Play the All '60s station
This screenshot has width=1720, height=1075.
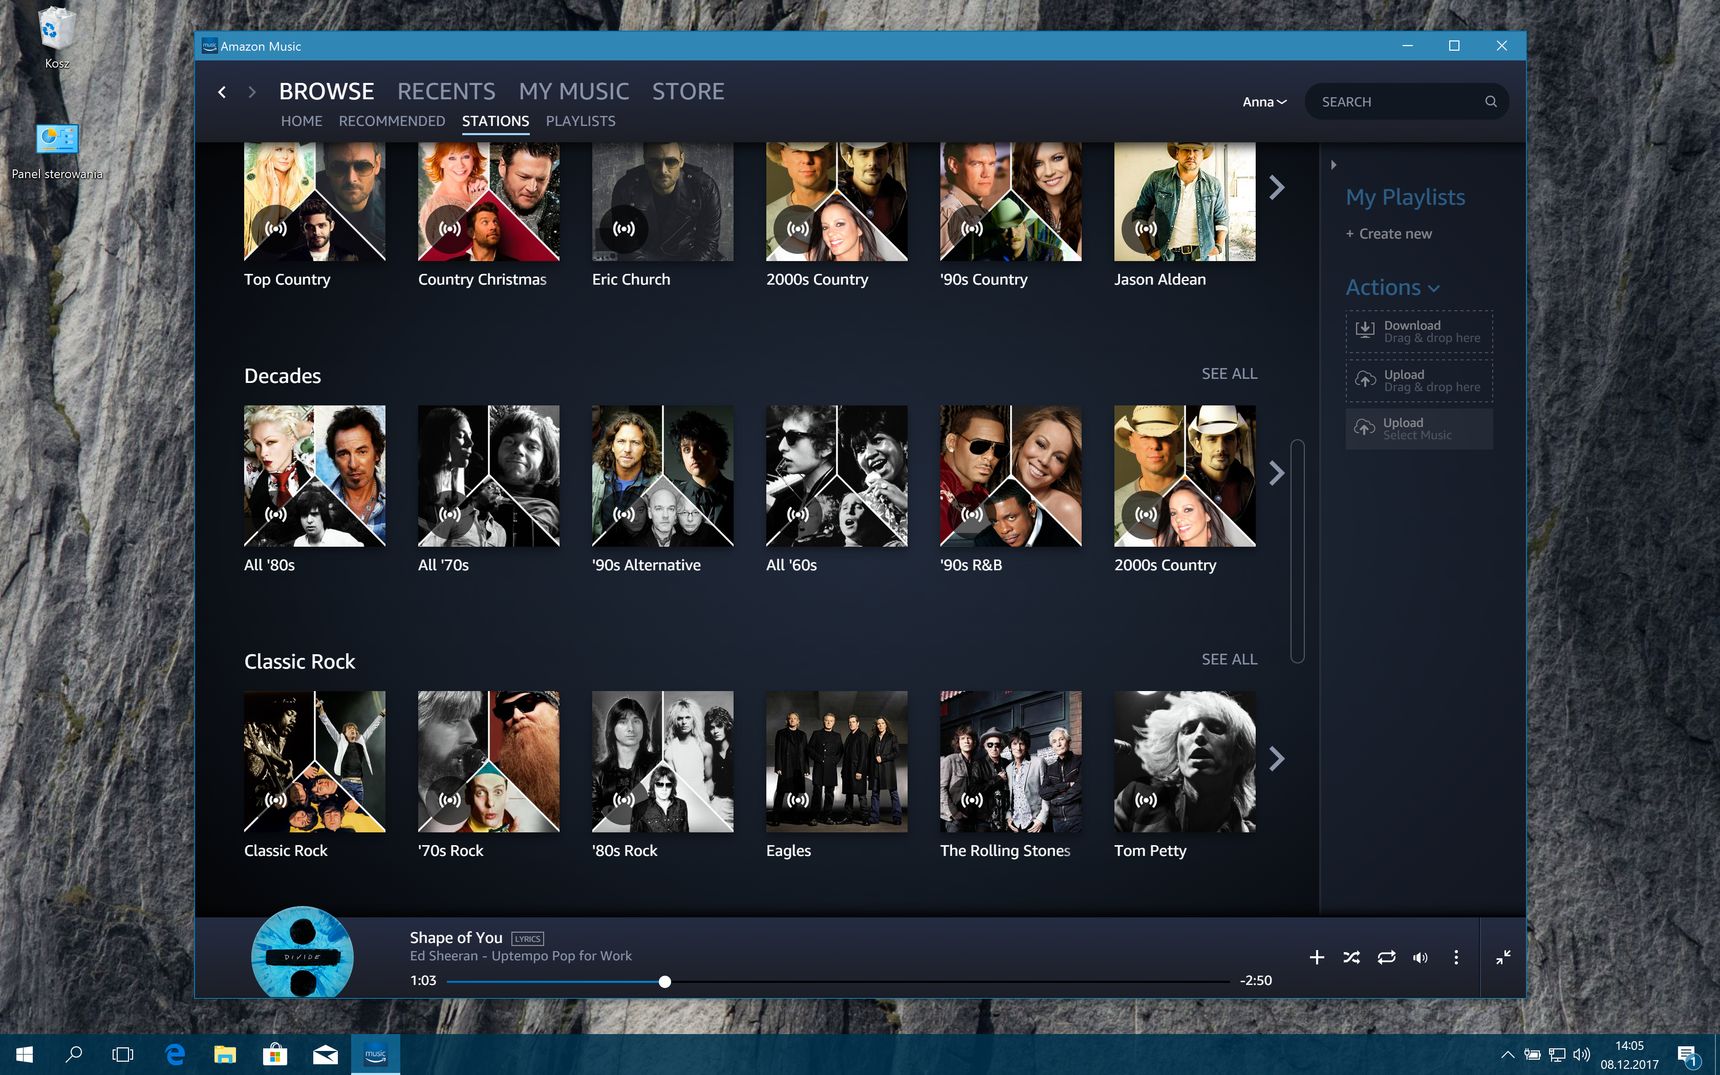[798, 514]
